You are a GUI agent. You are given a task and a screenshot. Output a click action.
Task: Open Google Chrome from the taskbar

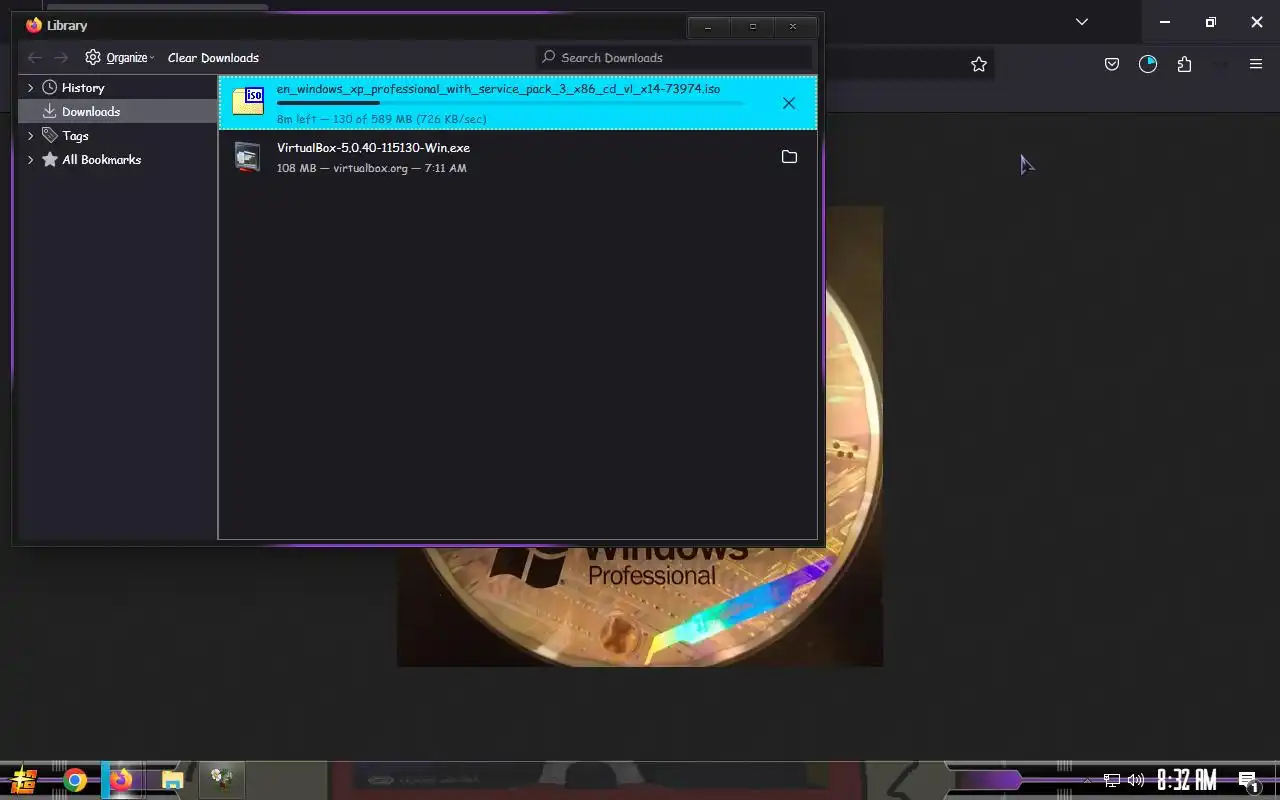coord(75,780)
